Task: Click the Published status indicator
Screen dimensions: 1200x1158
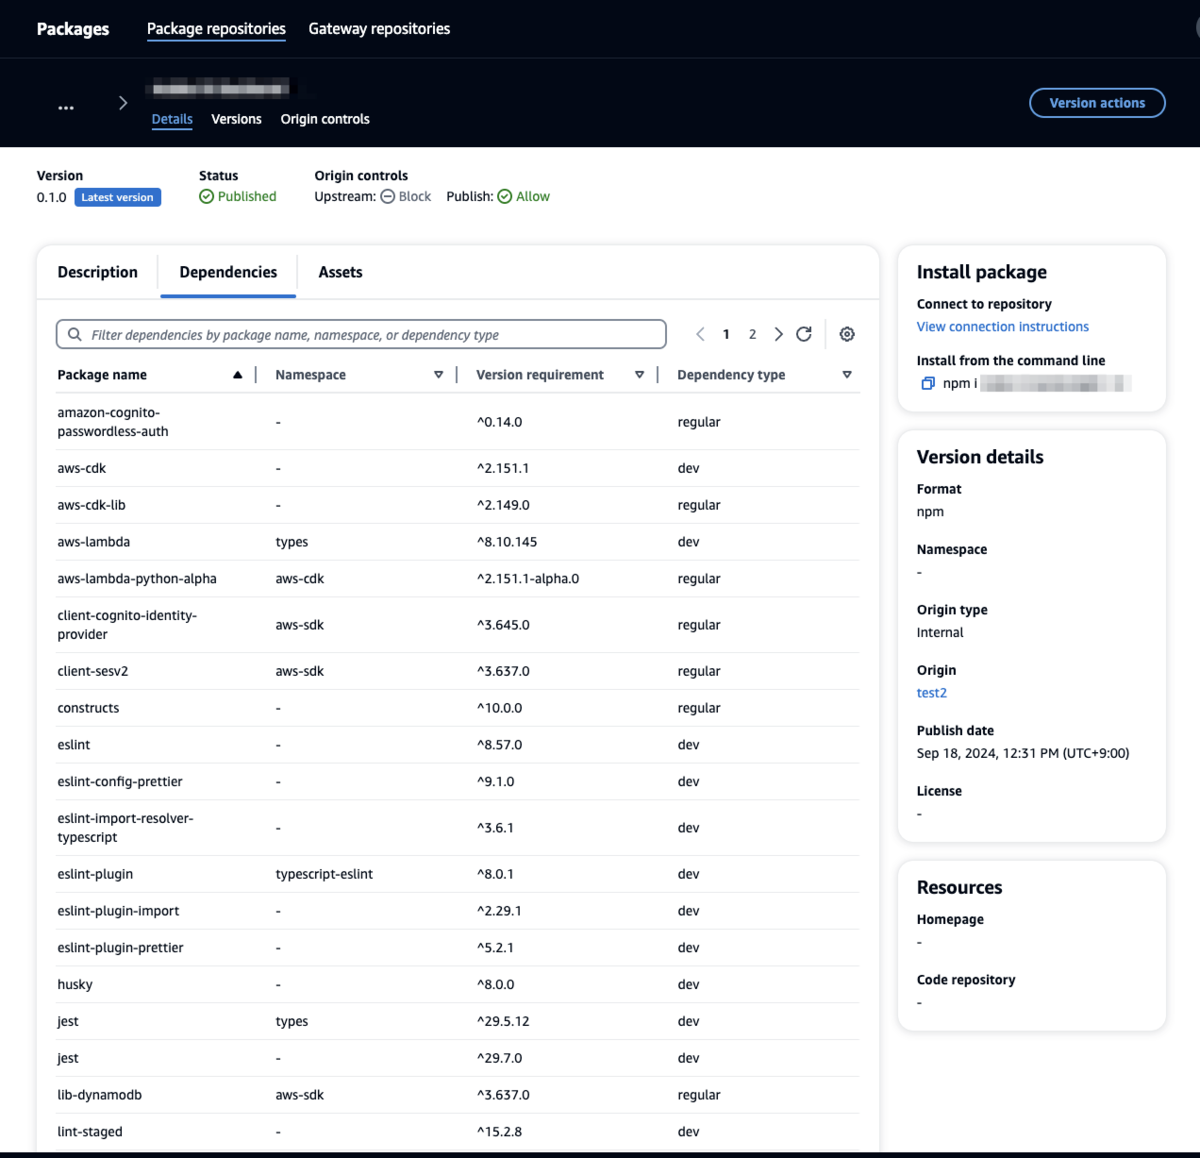Action: [x=238, y=197]
